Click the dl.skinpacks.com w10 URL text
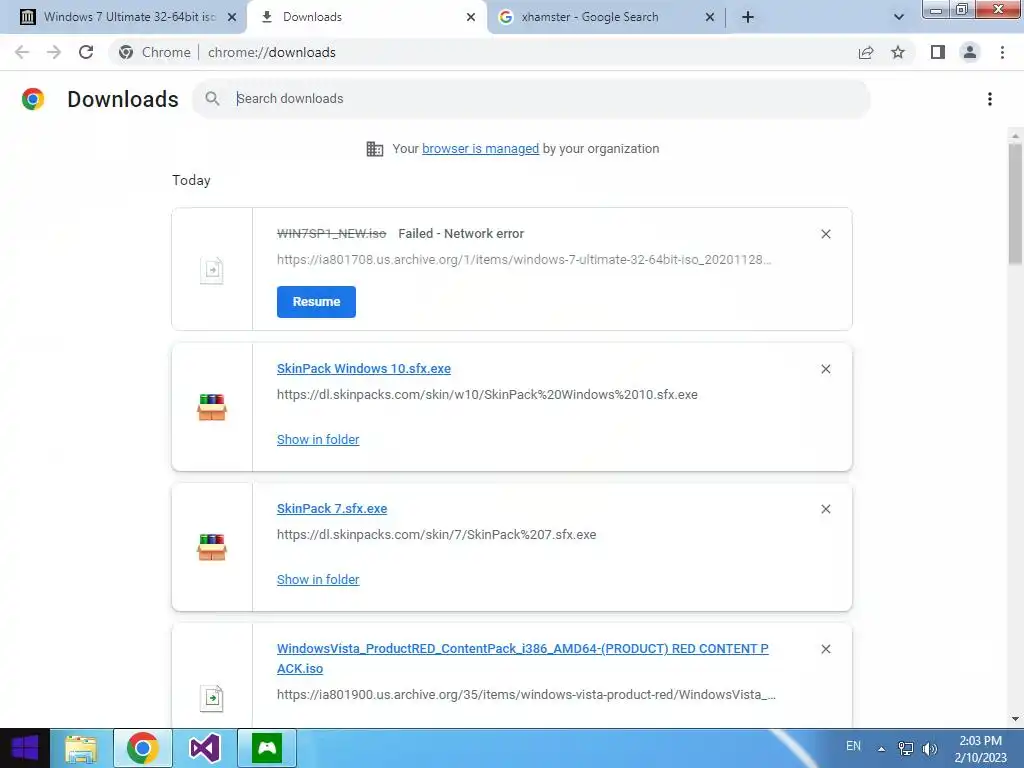Viewport: 1024px width, 768px height. [487, 394]
